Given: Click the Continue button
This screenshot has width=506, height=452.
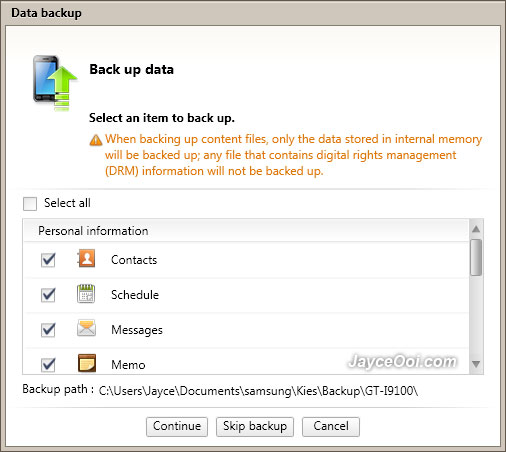Looking at the screenshot, I should coord(177,426).
